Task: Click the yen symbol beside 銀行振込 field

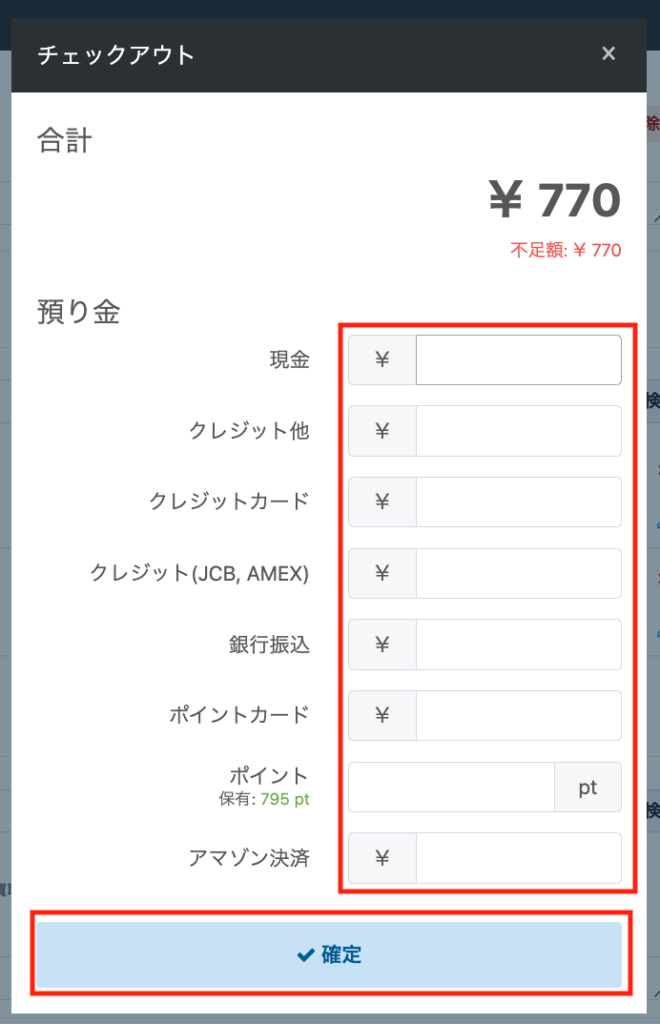Action: coord(382,644)
